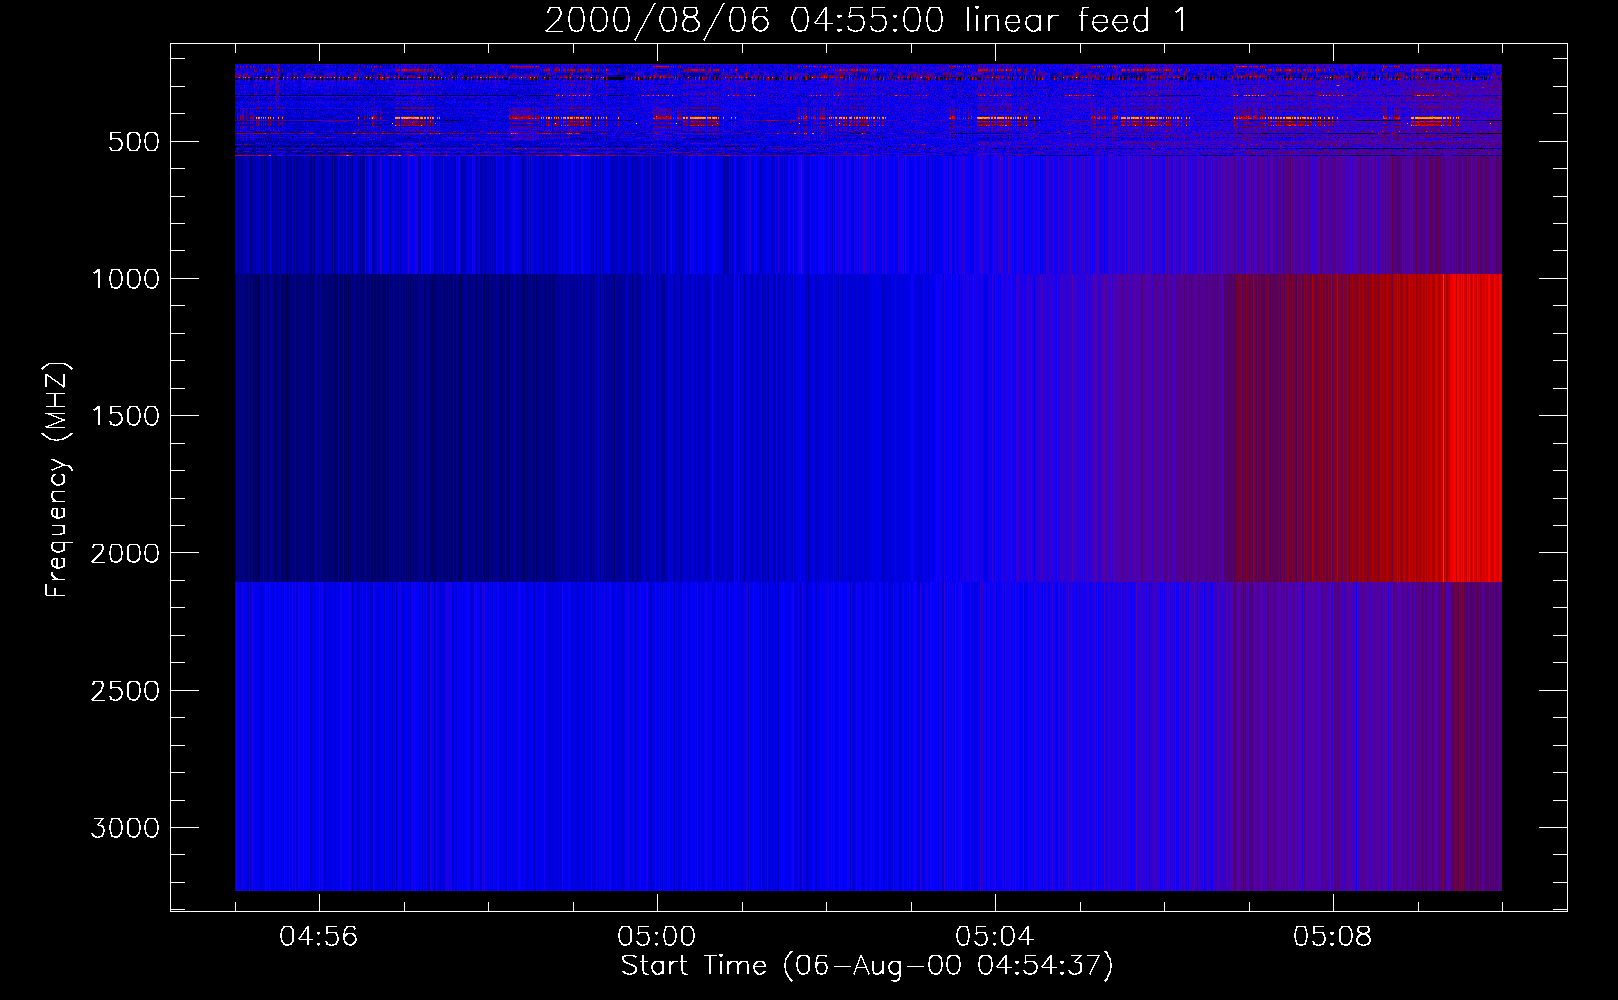This screenshot has height=1000, width=1618.
Task: Click the 05:04 time tick label
Action: [x=995, y=937]
